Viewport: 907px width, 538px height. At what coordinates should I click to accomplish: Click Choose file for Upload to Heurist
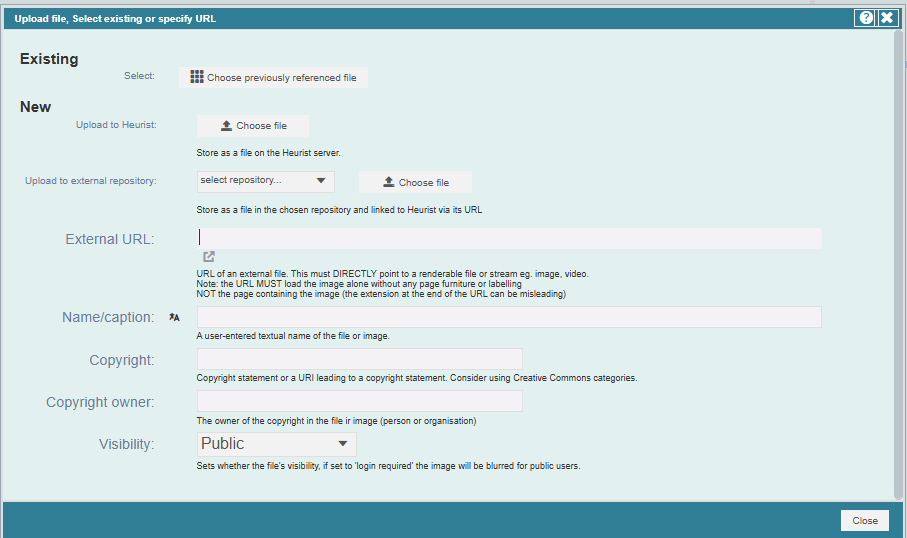pos(253,126)
